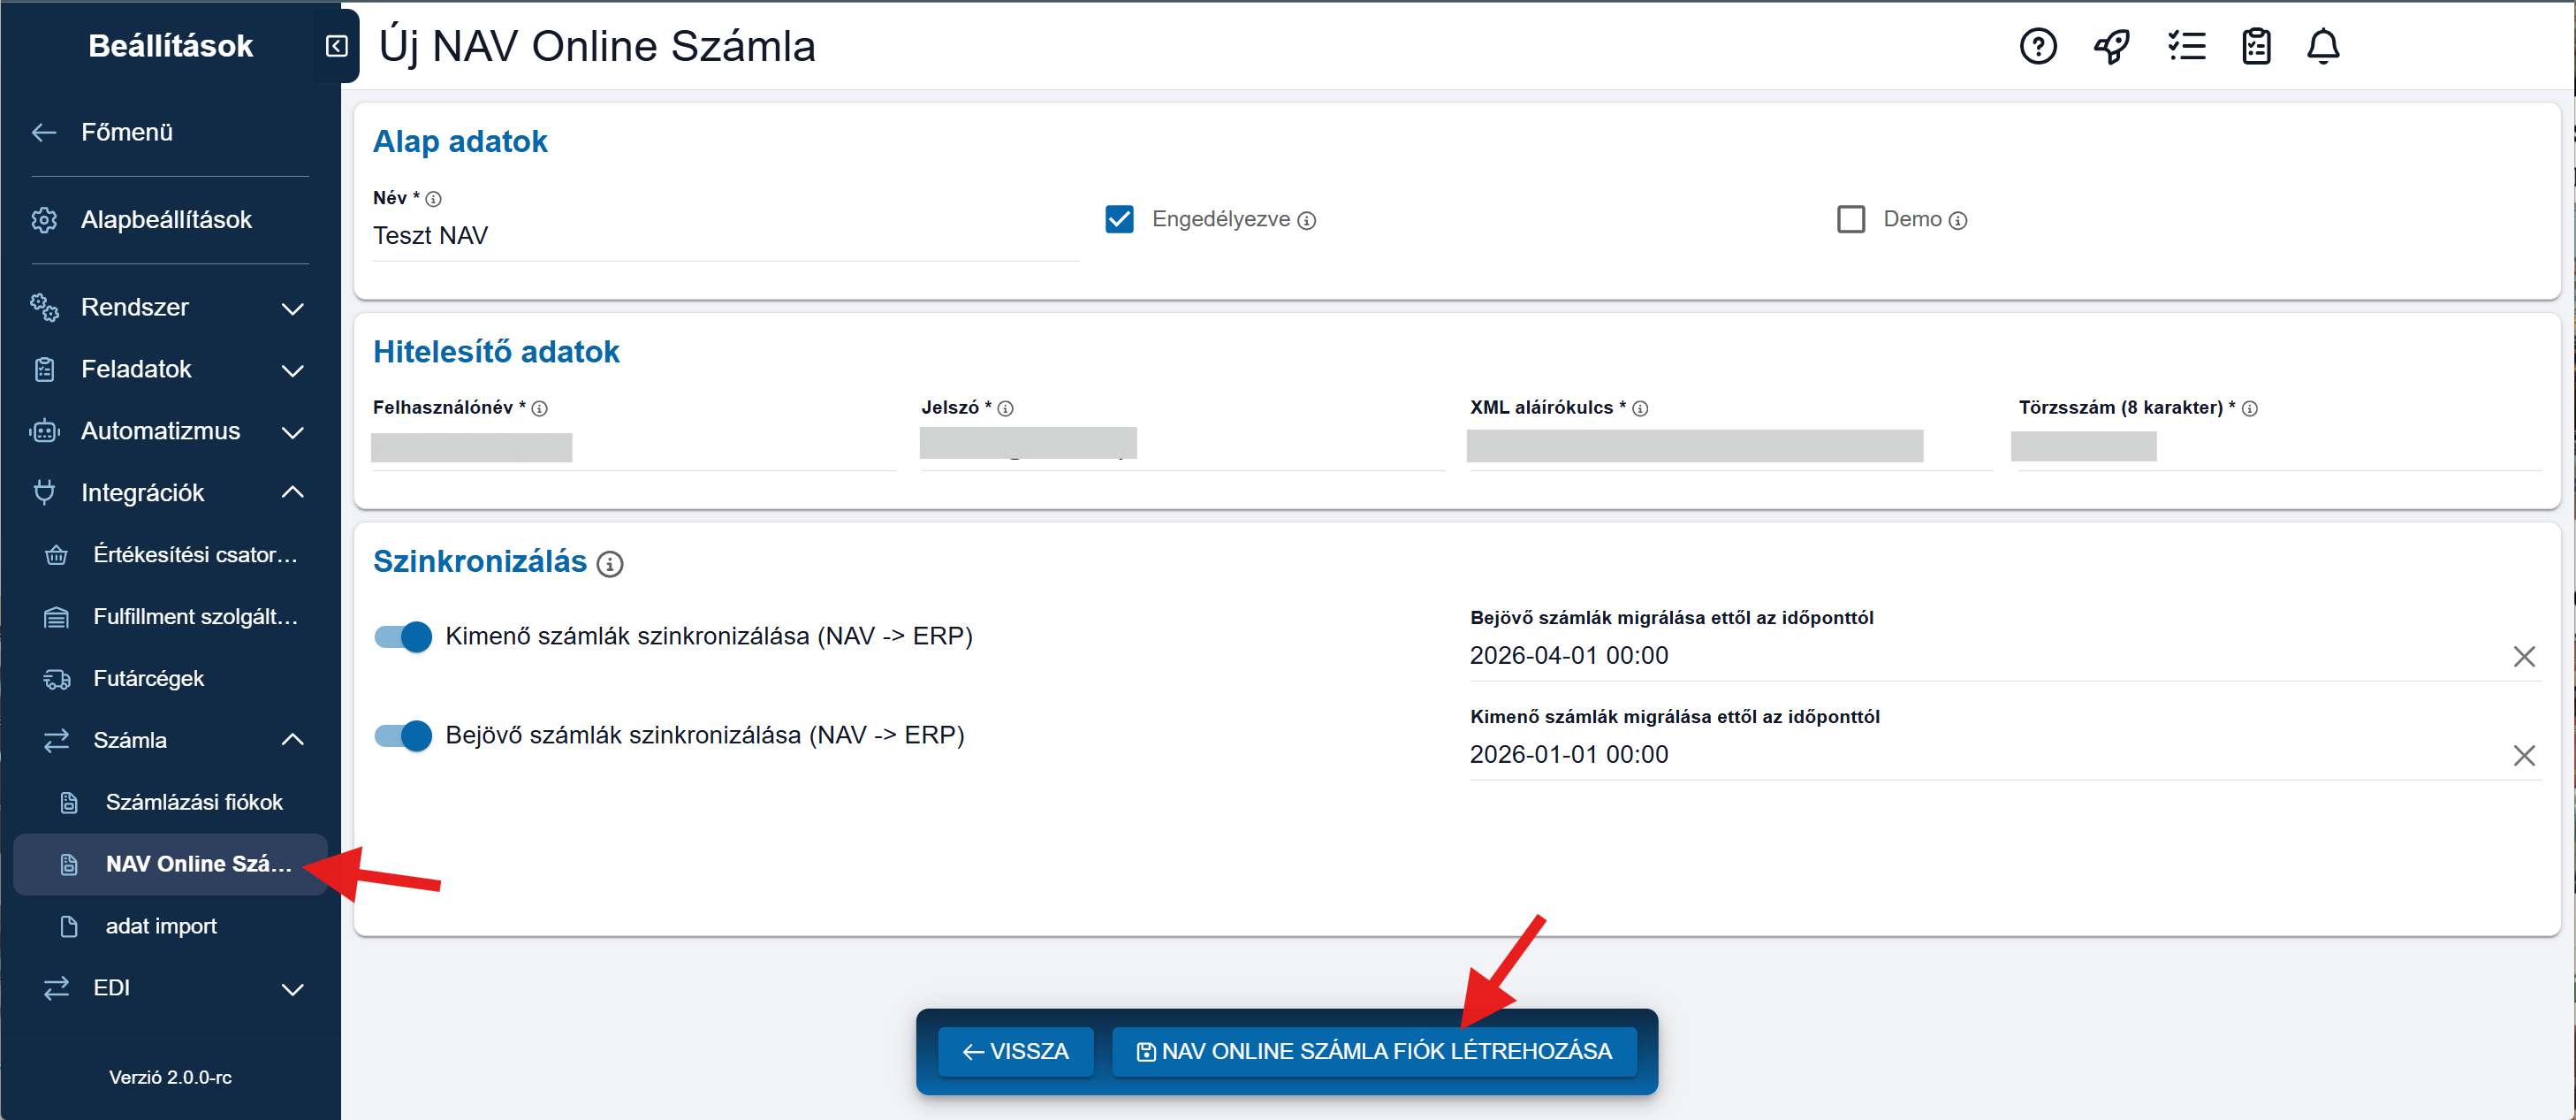The image size is (2576, 1120).
Task: Go to Futárcégek in sidebar
Action: 148,678
